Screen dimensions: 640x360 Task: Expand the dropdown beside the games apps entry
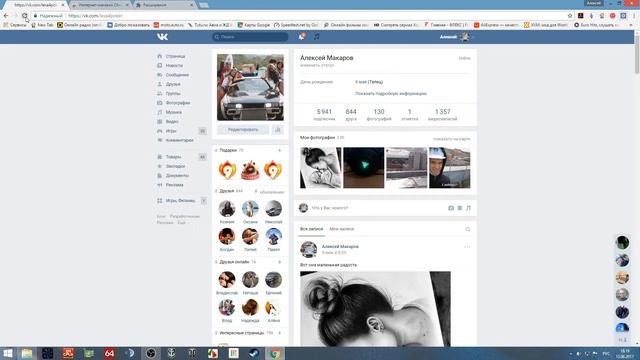click(204, 200)
